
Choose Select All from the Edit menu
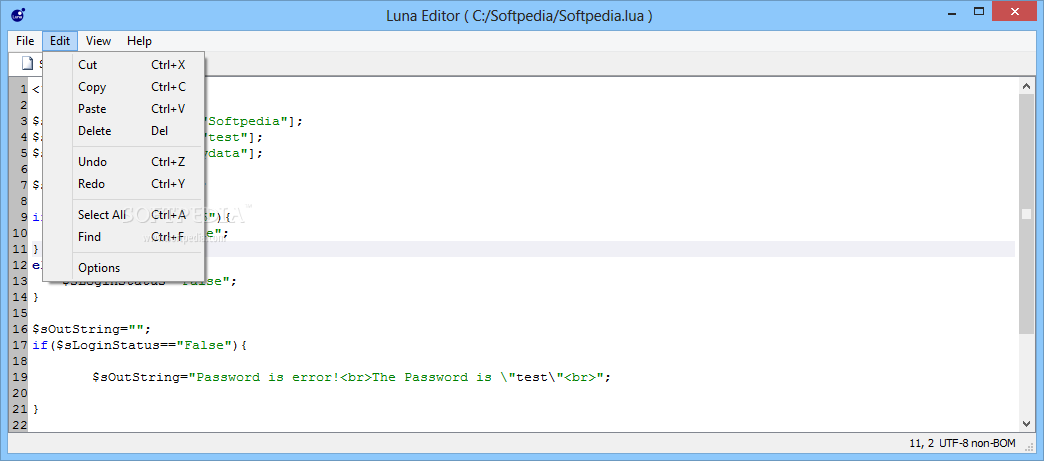pos(124,215)
